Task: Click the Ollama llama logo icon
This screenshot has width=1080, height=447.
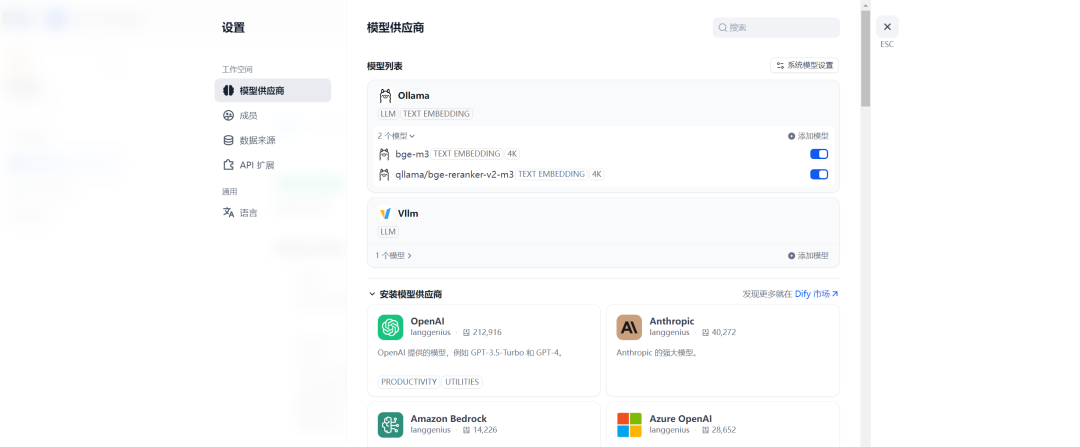Action: pos(385,96)
